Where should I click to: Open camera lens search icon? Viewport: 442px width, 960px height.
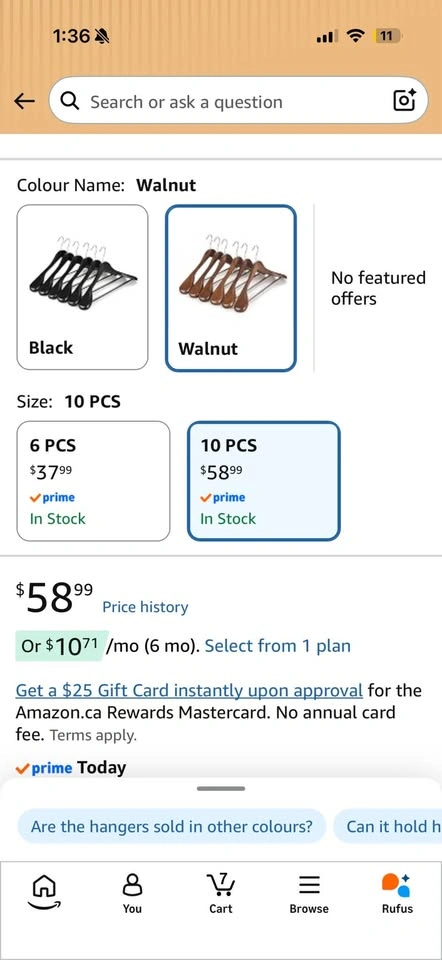point(403,100)
